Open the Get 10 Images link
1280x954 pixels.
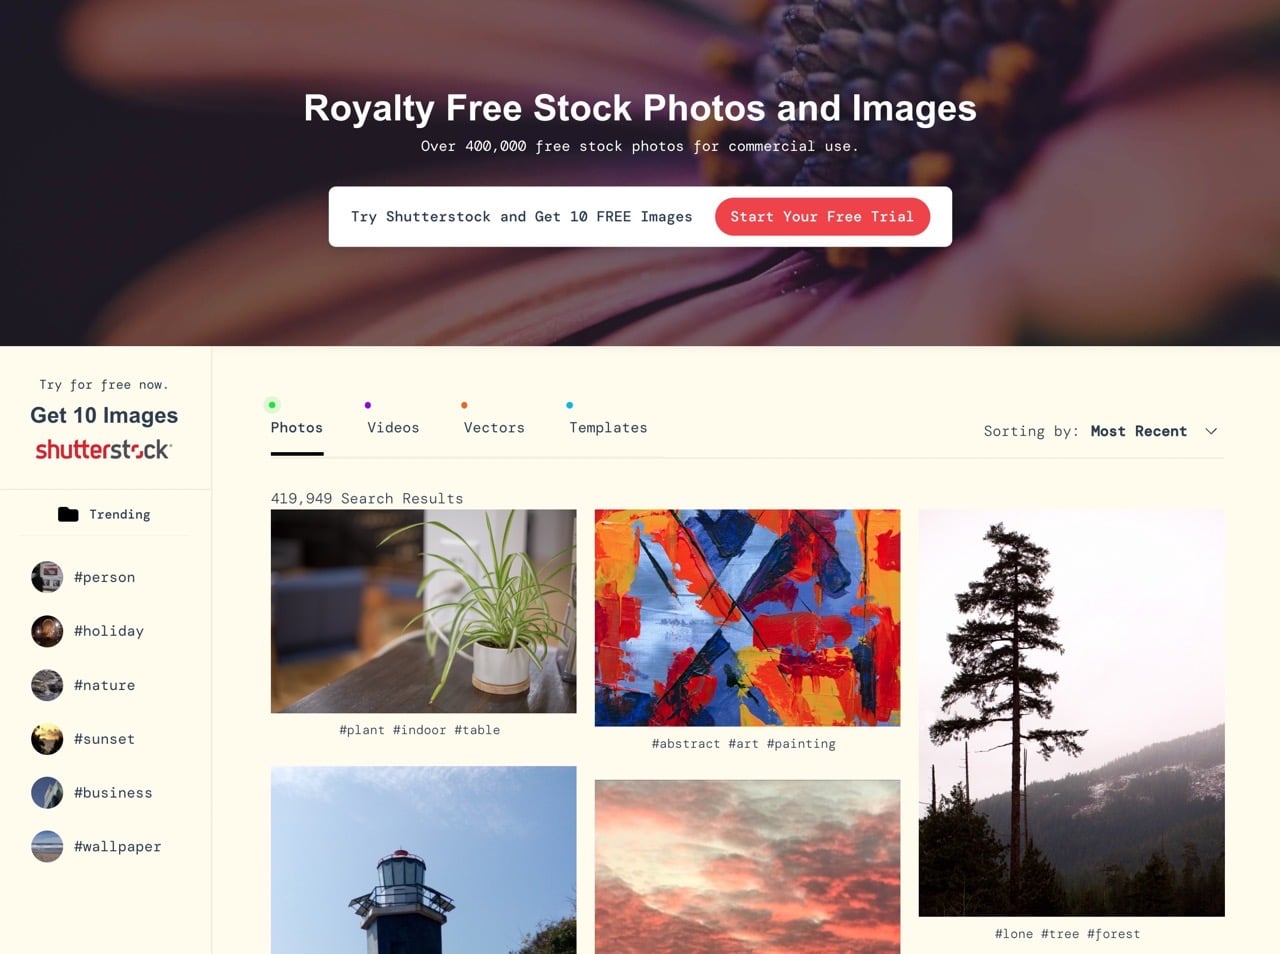coord(104,415)
